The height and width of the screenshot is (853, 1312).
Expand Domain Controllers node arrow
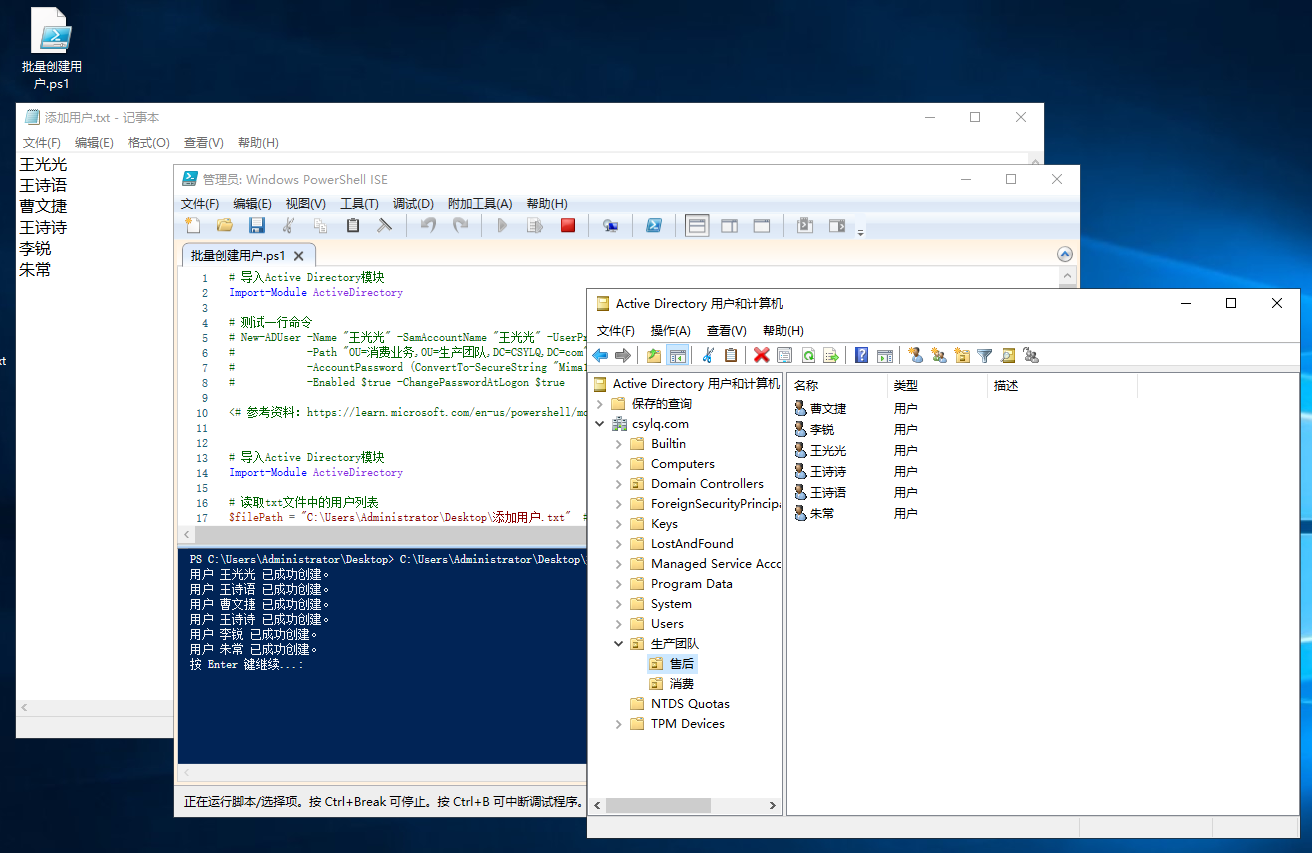619,484
